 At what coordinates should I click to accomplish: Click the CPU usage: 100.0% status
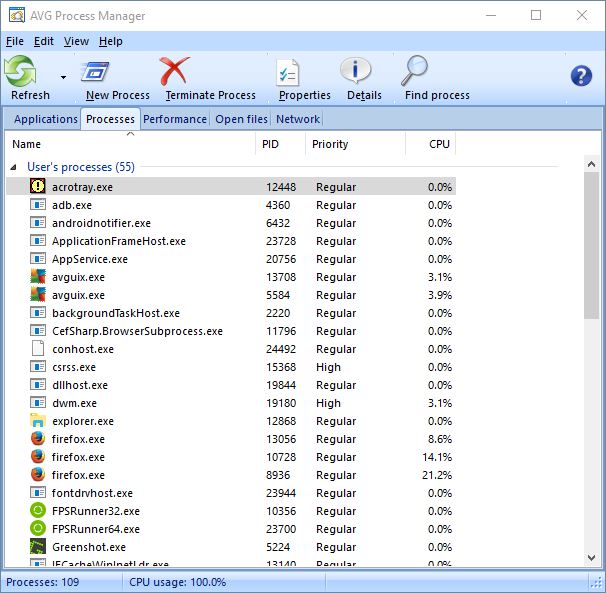(x=177, y=582)
